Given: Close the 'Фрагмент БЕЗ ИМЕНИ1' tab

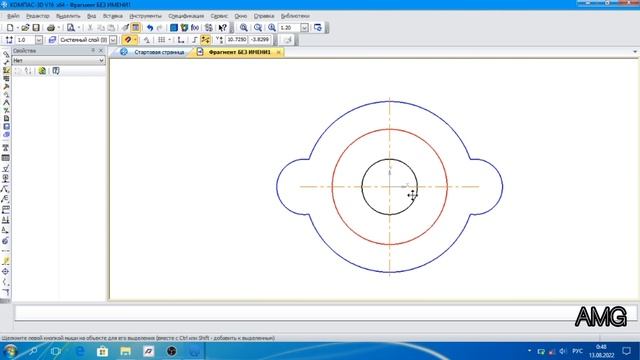Looking at the screenshot, I should 278,52.
